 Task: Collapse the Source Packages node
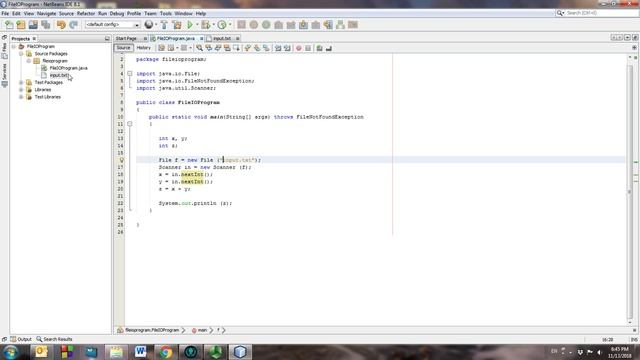(x=21, y=54)
